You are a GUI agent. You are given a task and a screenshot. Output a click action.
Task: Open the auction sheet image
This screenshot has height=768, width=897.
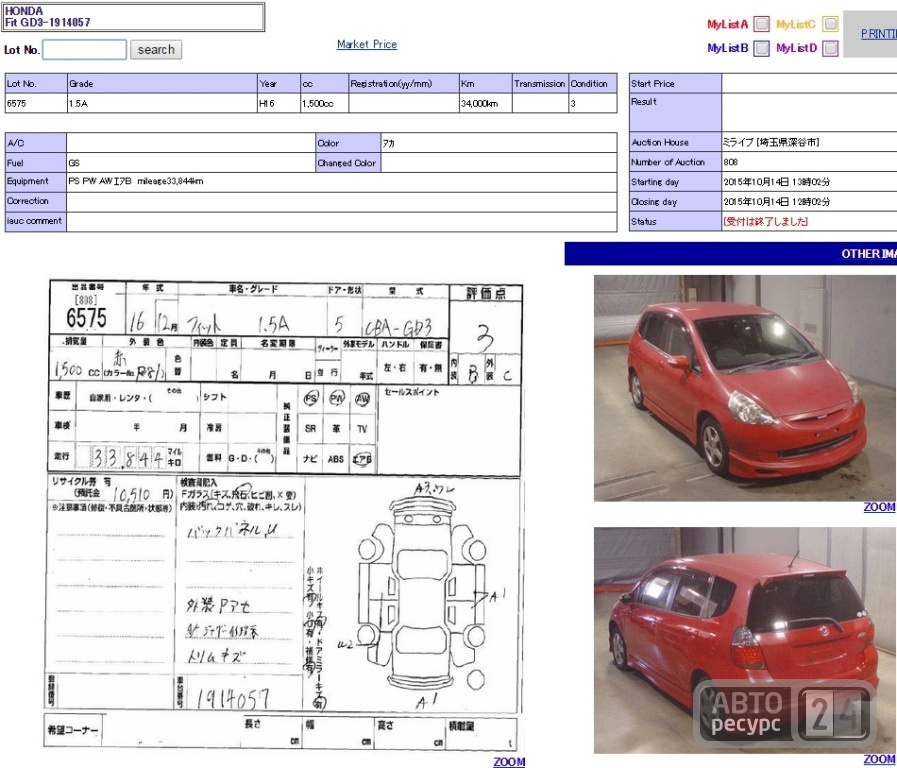(x=285, y=514)
